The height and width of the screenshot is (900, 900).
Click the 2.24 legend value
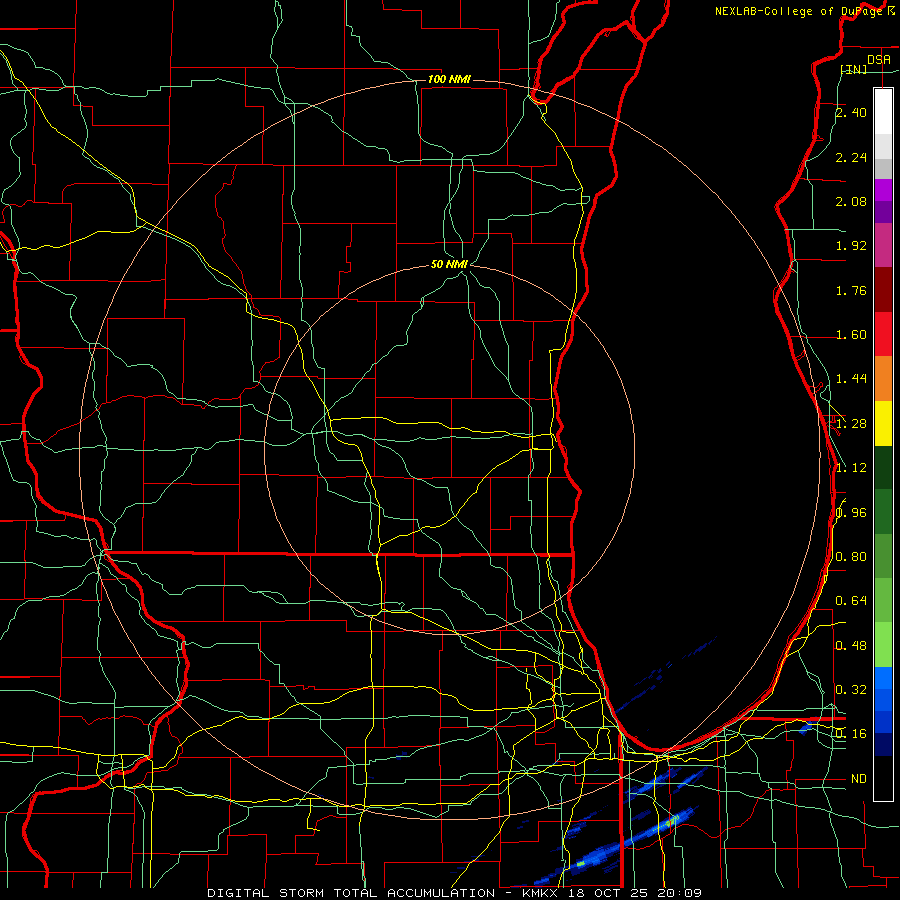(x=851, y=157)
